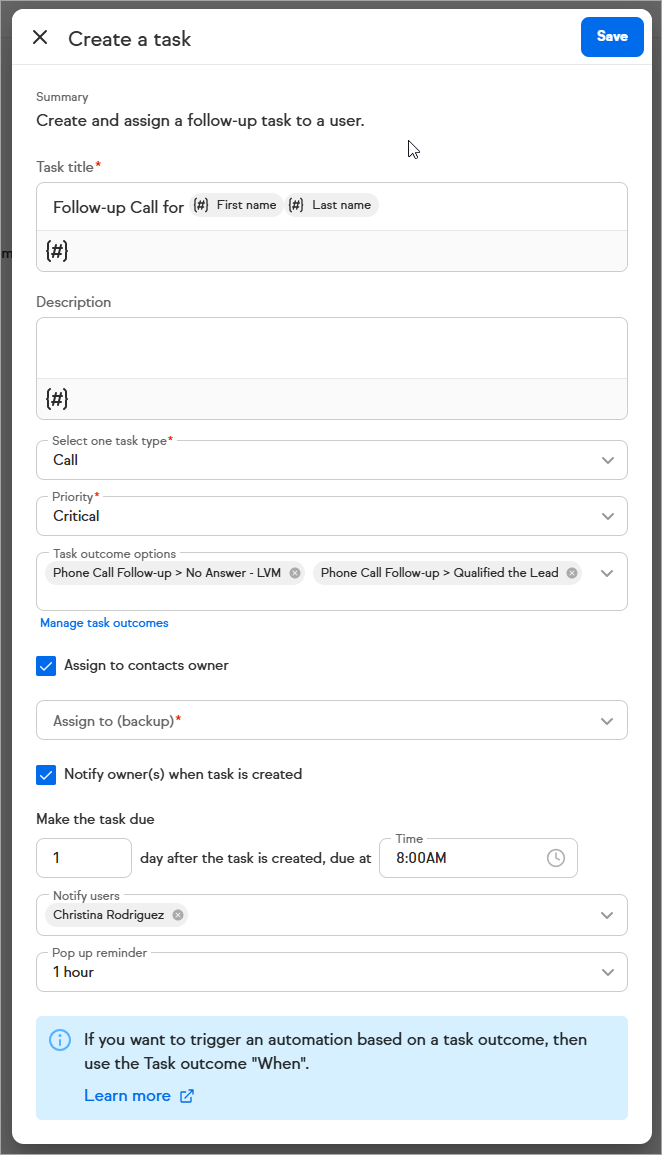
Task: Uncheck Assign to contacts owner
Action: [46, 666]
